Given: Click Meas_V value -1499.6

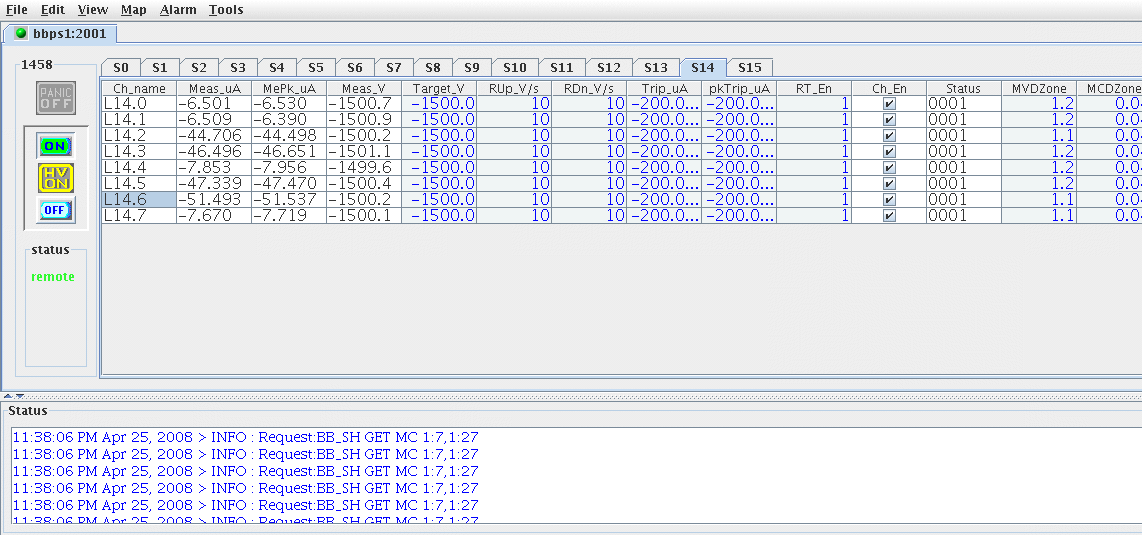Looking at the screenshot, I should tap(364, 168).
